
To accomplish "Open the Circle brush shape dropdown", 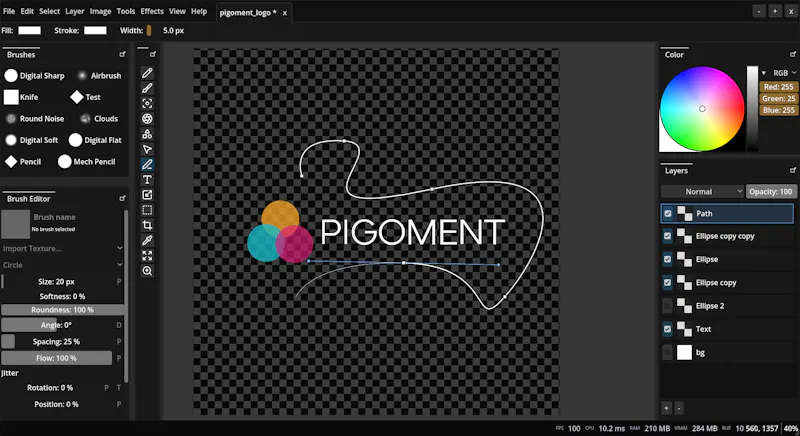I will tap(62, 265).
